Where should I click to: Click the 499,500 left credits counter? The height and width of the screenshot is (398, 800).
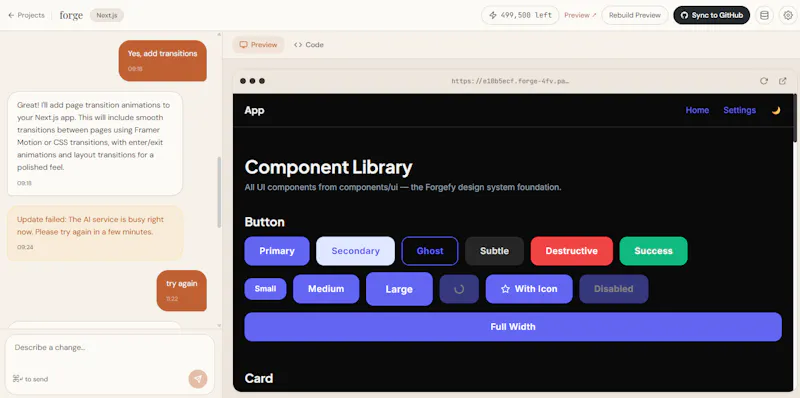coord(520,15)
